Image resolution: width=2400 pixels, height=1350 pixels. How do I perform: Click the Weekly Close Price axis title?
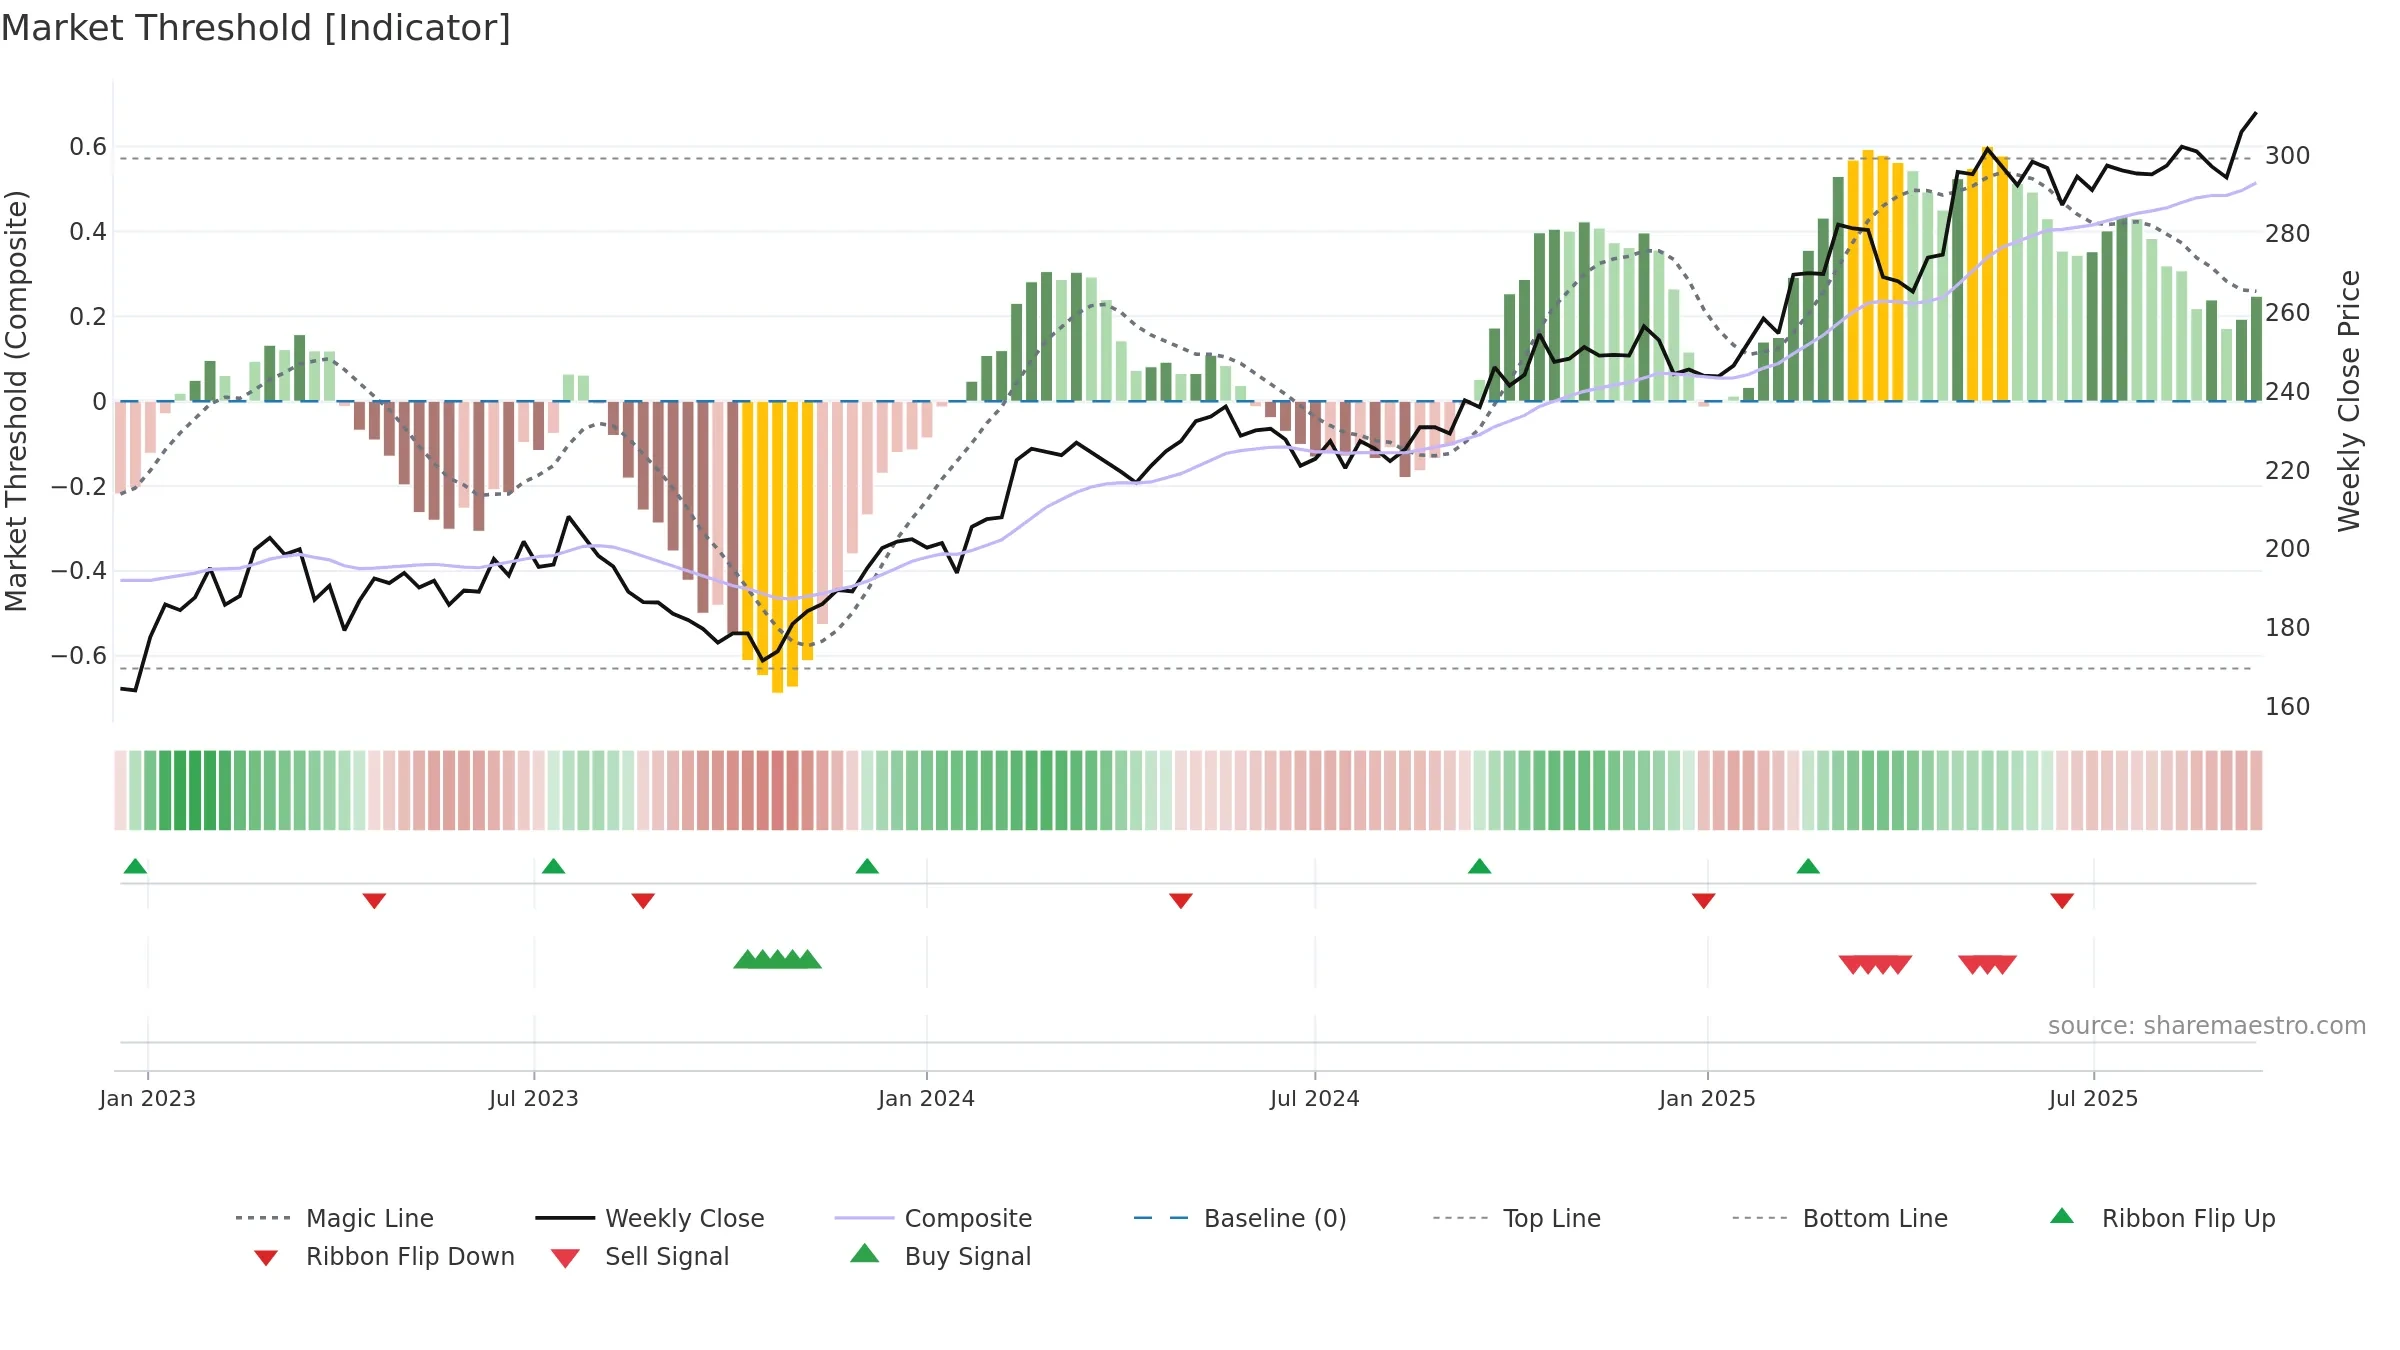pos(2349,401)
